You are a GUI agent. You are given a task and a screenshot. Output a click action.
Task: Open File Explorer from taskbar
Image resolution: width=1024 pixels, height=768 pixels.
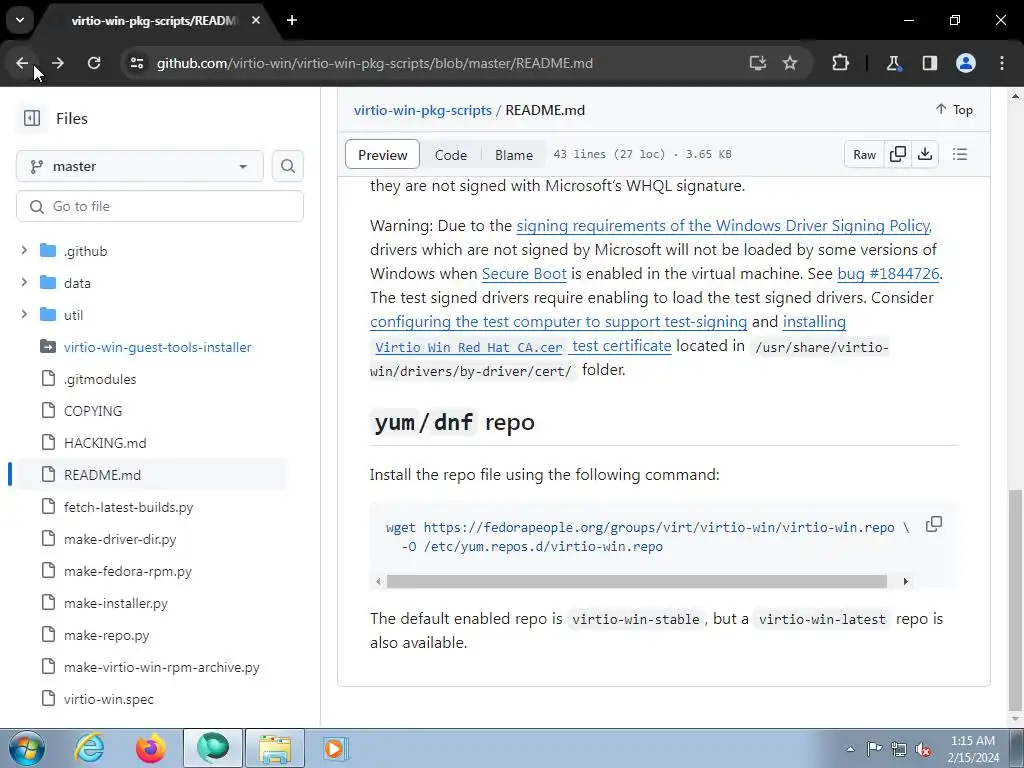coord(275,748)
